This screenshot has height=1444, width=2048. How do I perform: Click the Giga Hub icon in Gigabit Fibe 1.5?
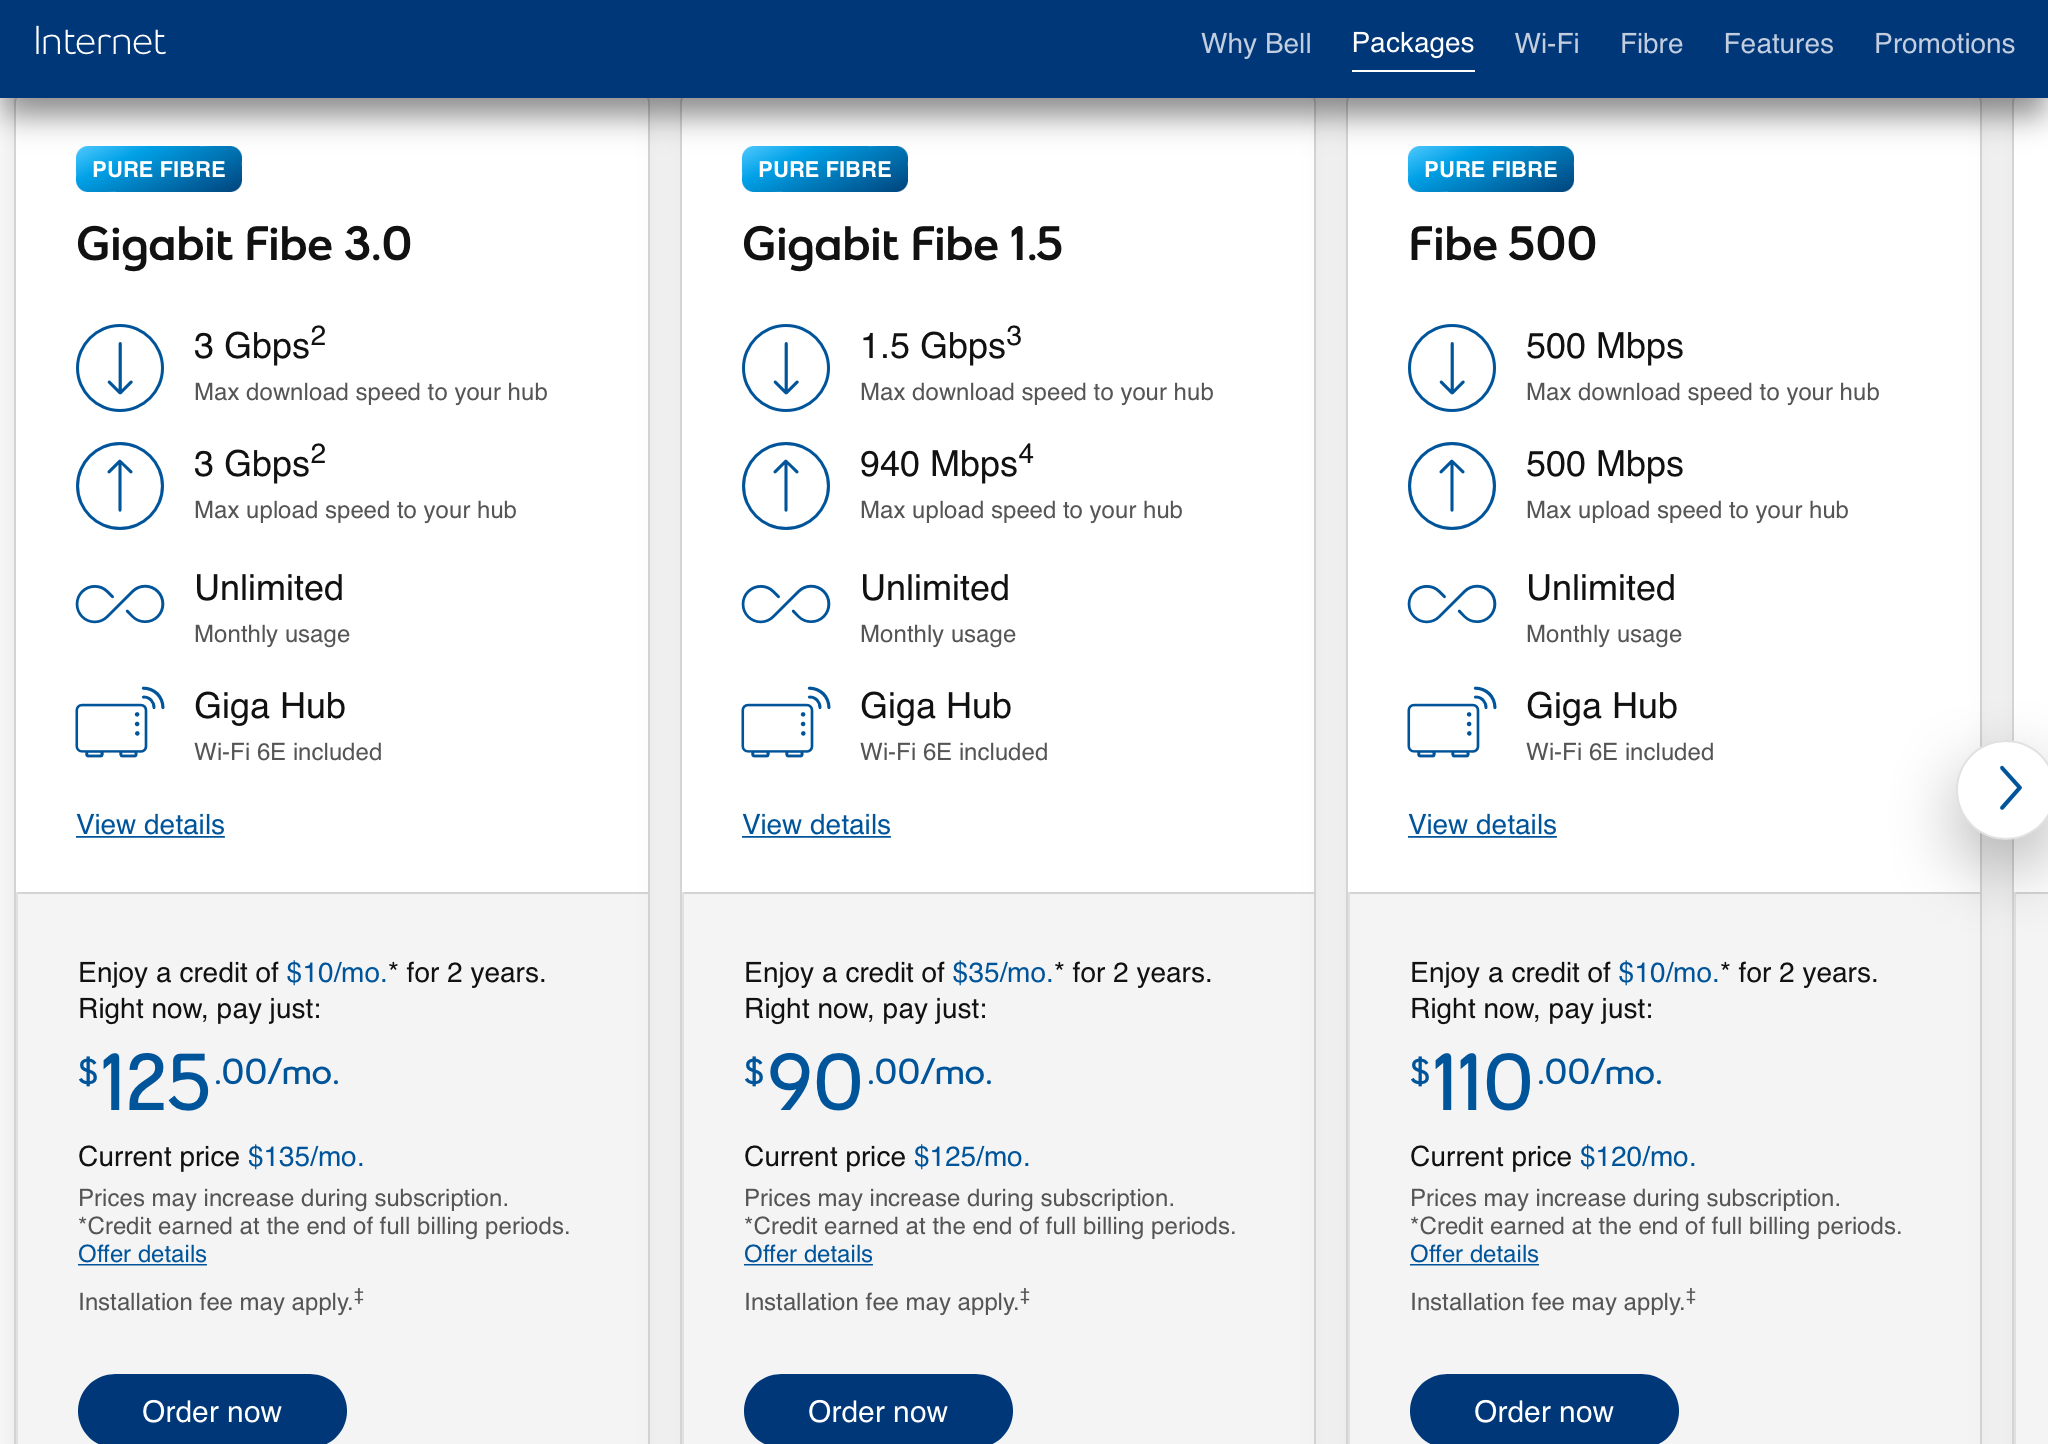(x=786, y=722)
